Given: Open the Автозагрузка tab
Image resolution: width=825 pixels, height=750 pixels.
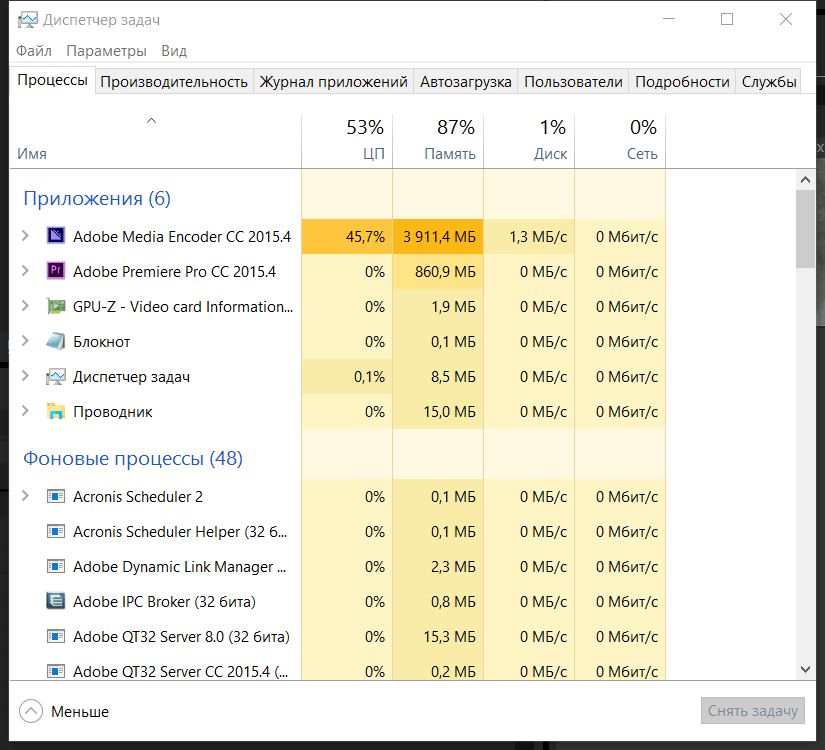Looking at the screenshot, I should pyautogui.click(x=466, y=82).
